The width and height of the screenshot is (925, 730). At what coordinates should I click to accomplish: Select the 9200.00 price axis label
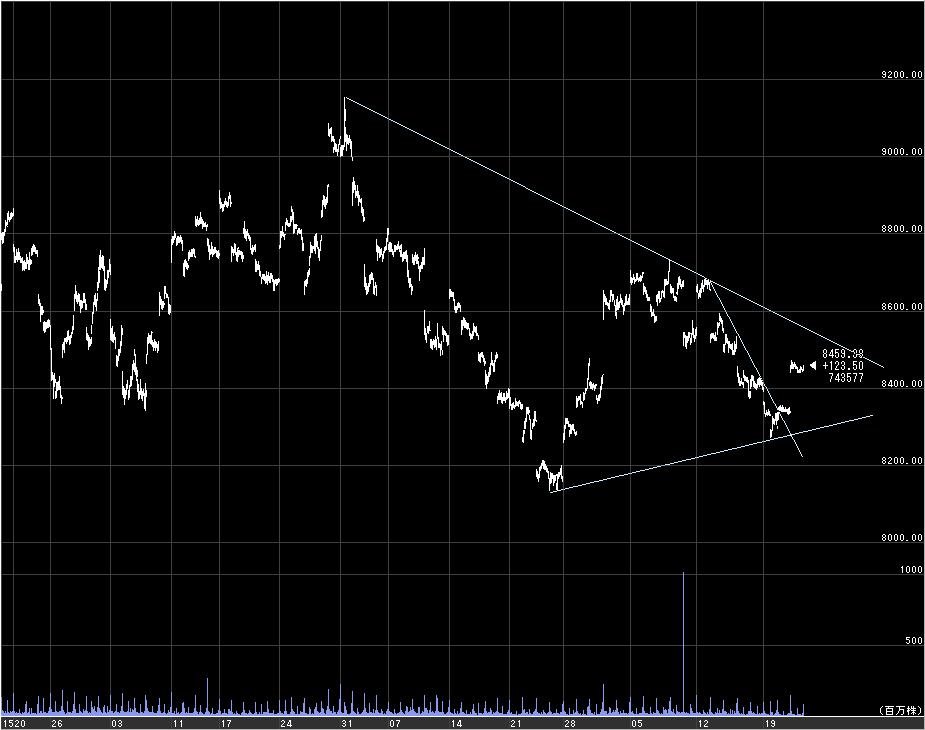tap(902, 74)
